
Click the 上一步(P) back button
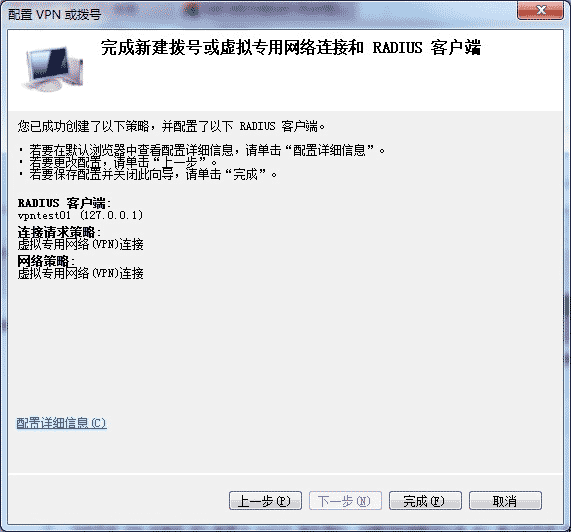[265, 501]
